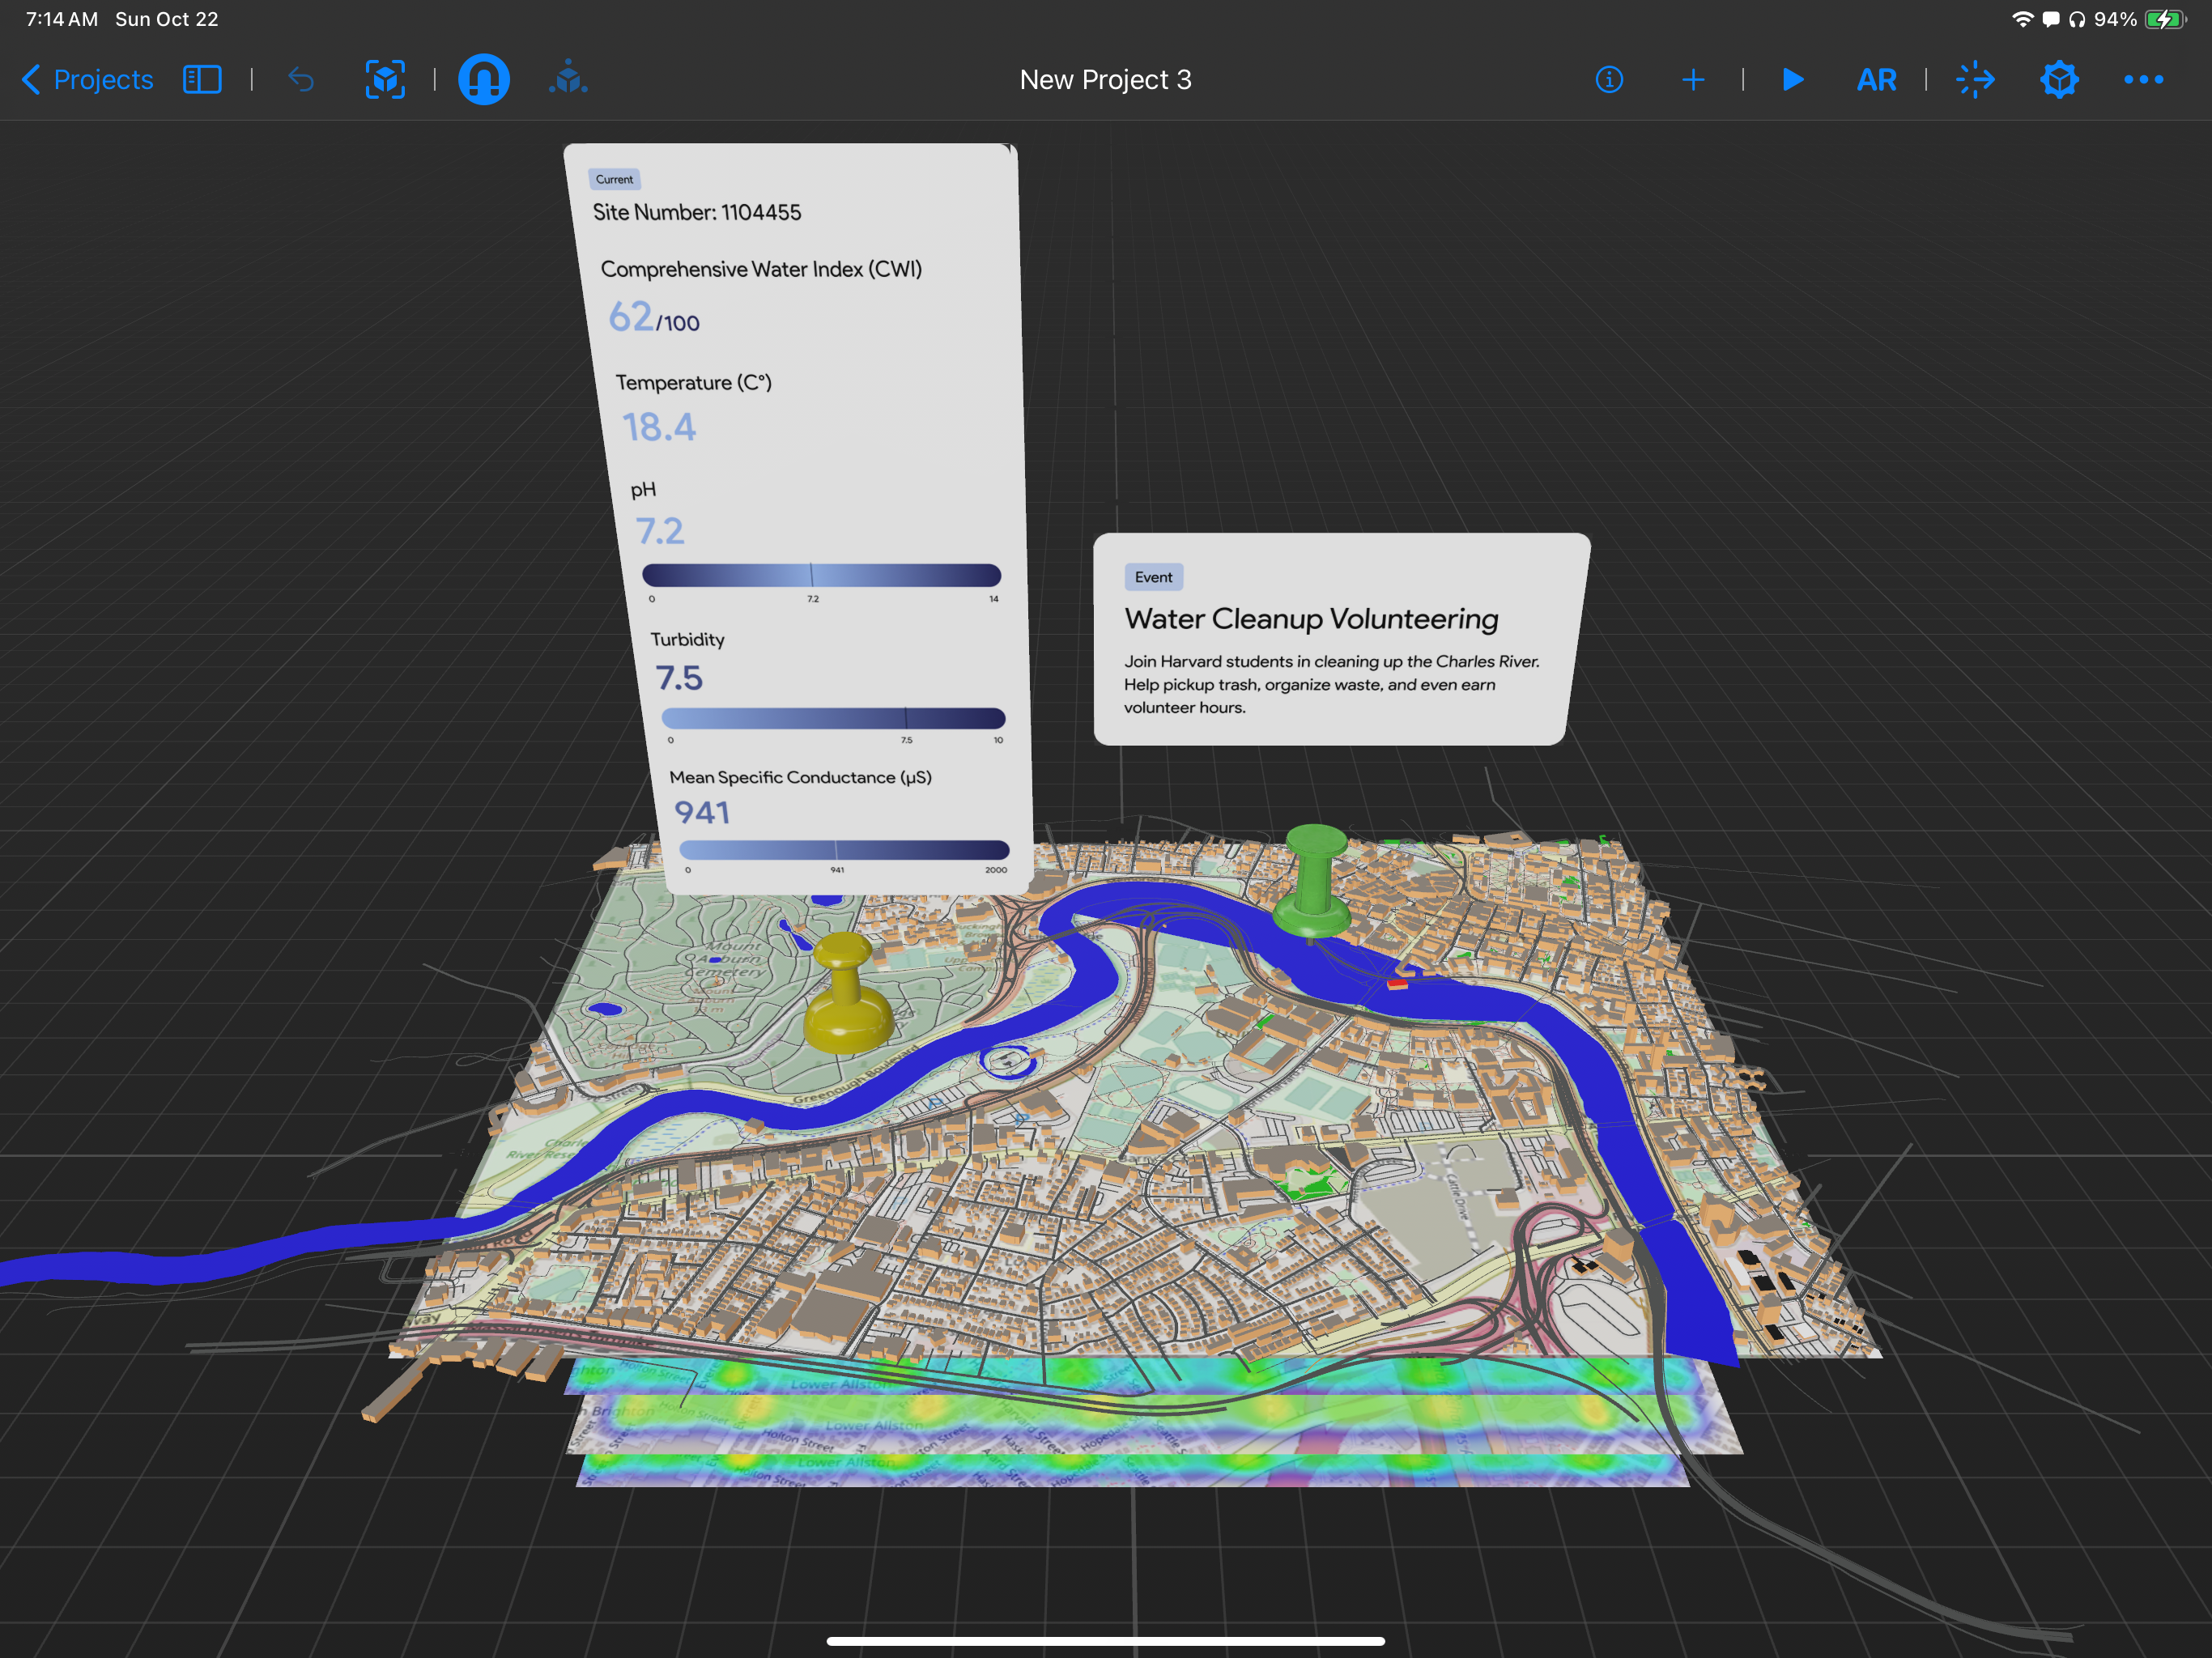This screenshot has width=2212, height=1658.
Task: Go back to Projects
Action: tap(88, 80)
